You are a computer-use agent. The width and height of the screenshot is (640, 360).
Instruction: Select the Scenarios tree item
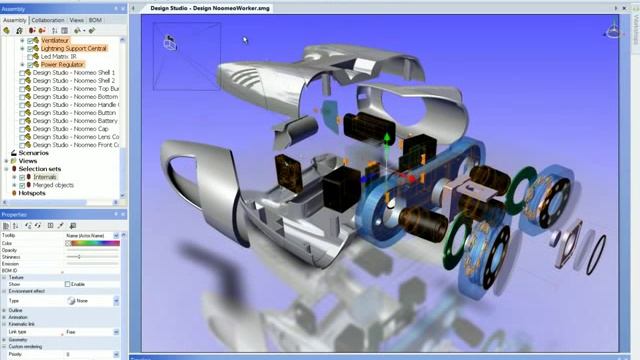[33, 153]
